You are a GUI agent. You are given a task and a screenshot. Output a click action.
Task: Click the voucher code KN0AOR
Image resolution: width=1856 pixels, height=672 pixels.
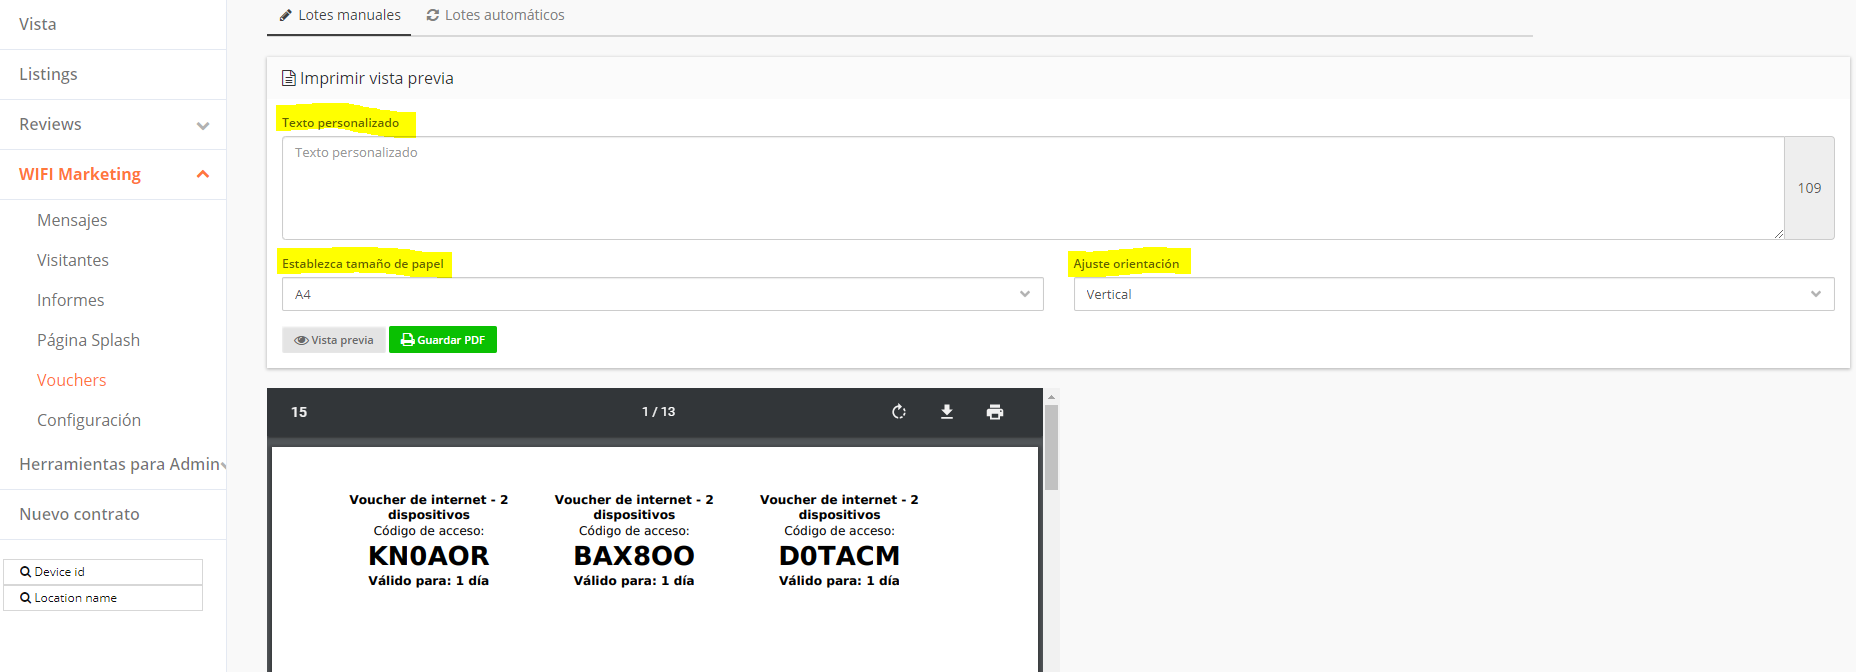[428, 556]
